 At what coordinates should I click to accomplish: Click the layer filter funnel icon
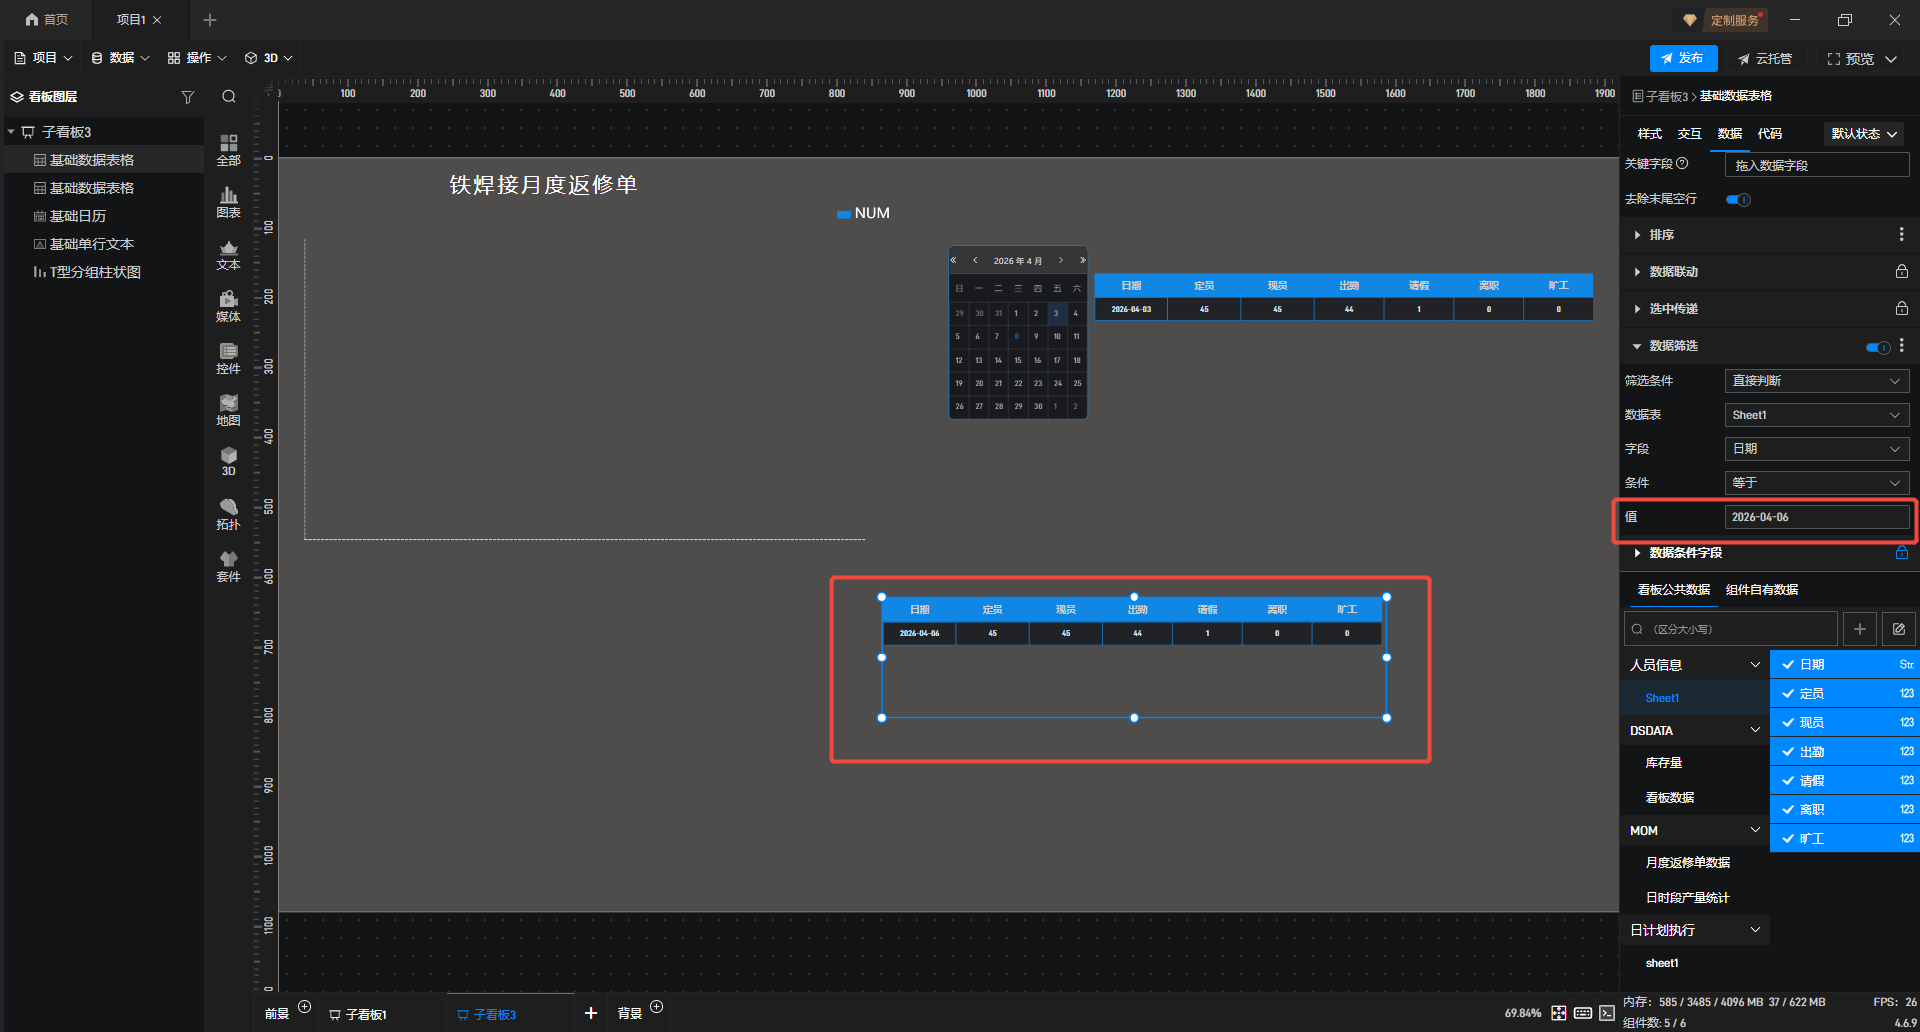pyautogui.click(x=187, y=97)
